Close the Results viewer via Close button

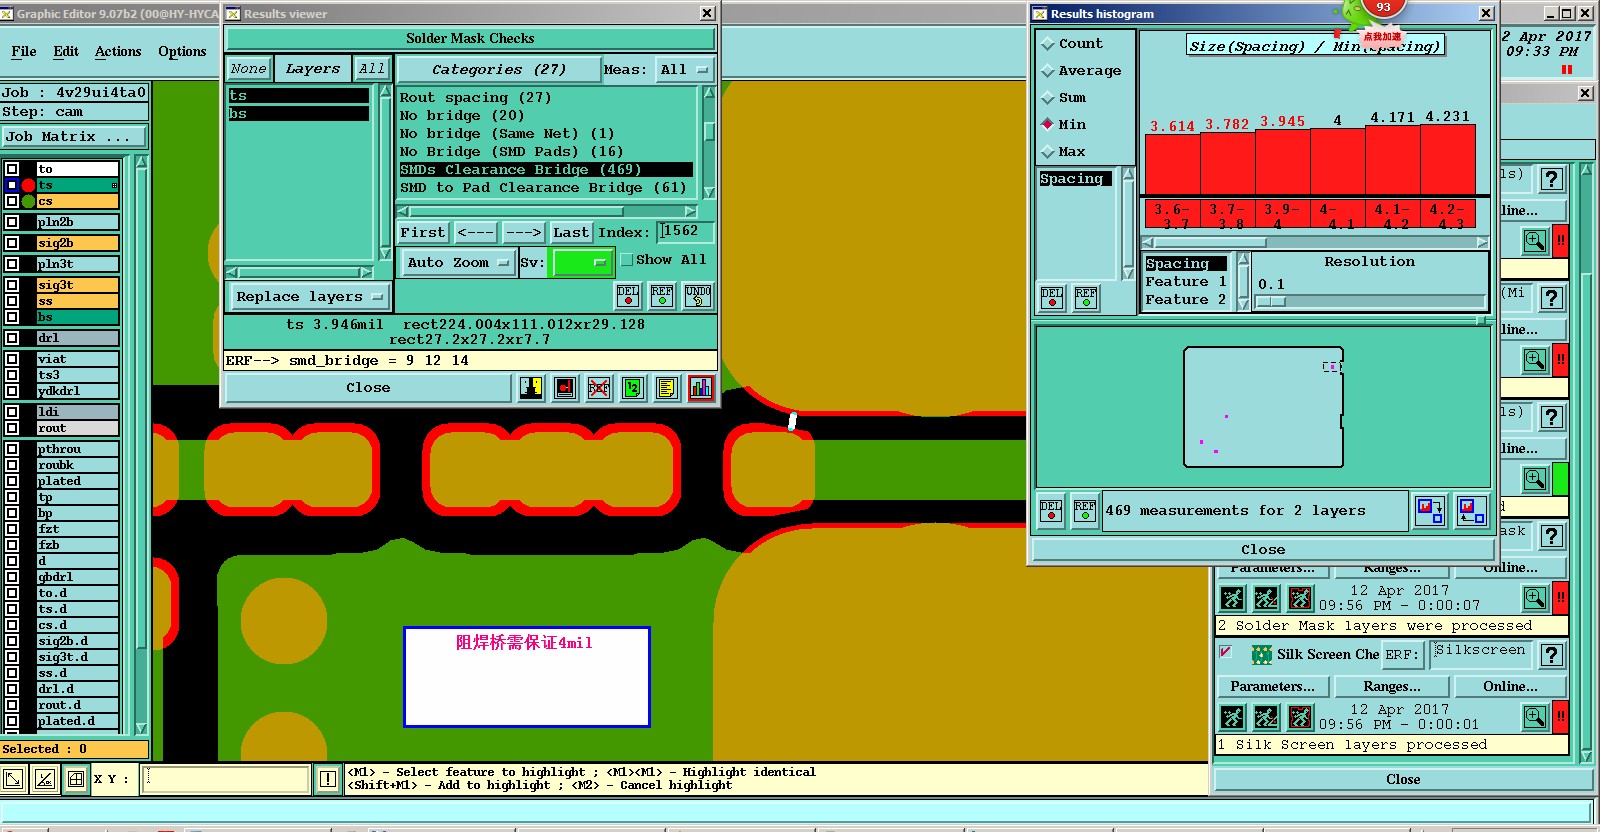[368, 388]
